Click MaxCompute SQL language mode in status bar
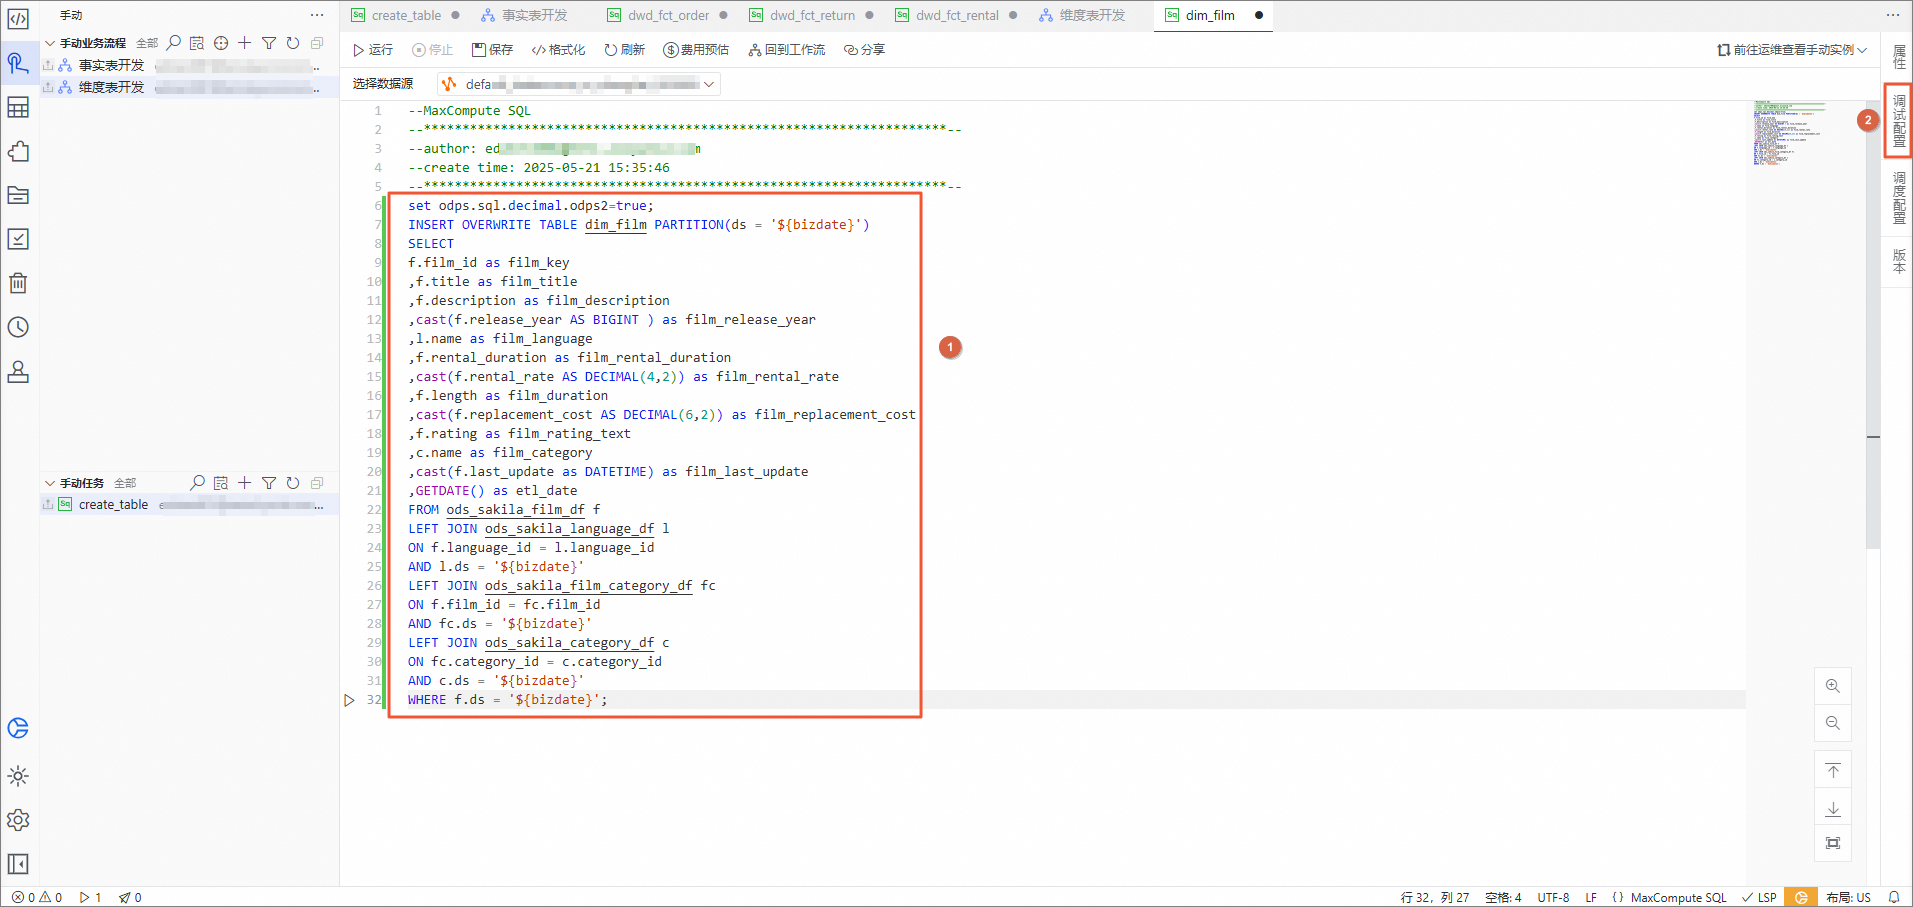 point(1678,897)
